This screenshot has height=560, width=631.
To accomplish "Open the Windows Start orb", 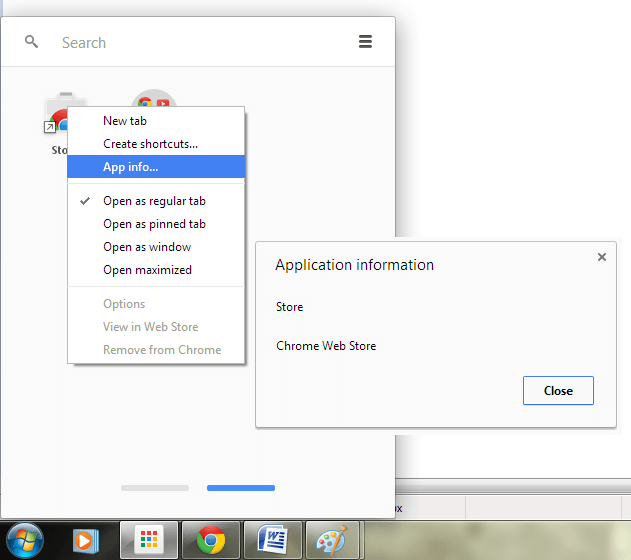I will pos(24,540).
